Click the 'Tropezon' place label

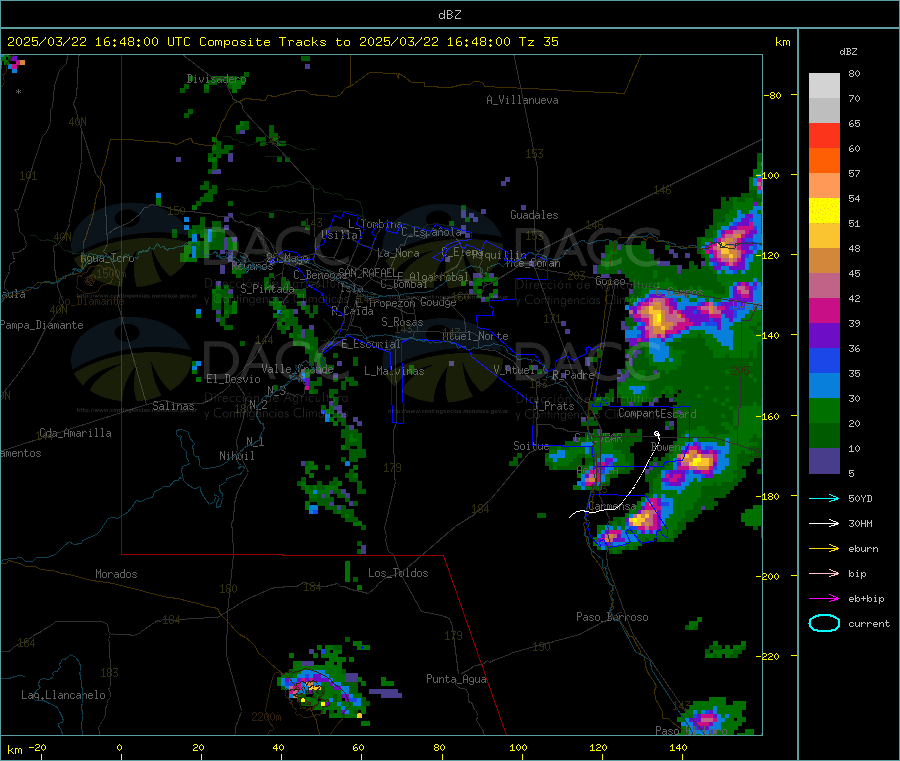pos(391,303)
